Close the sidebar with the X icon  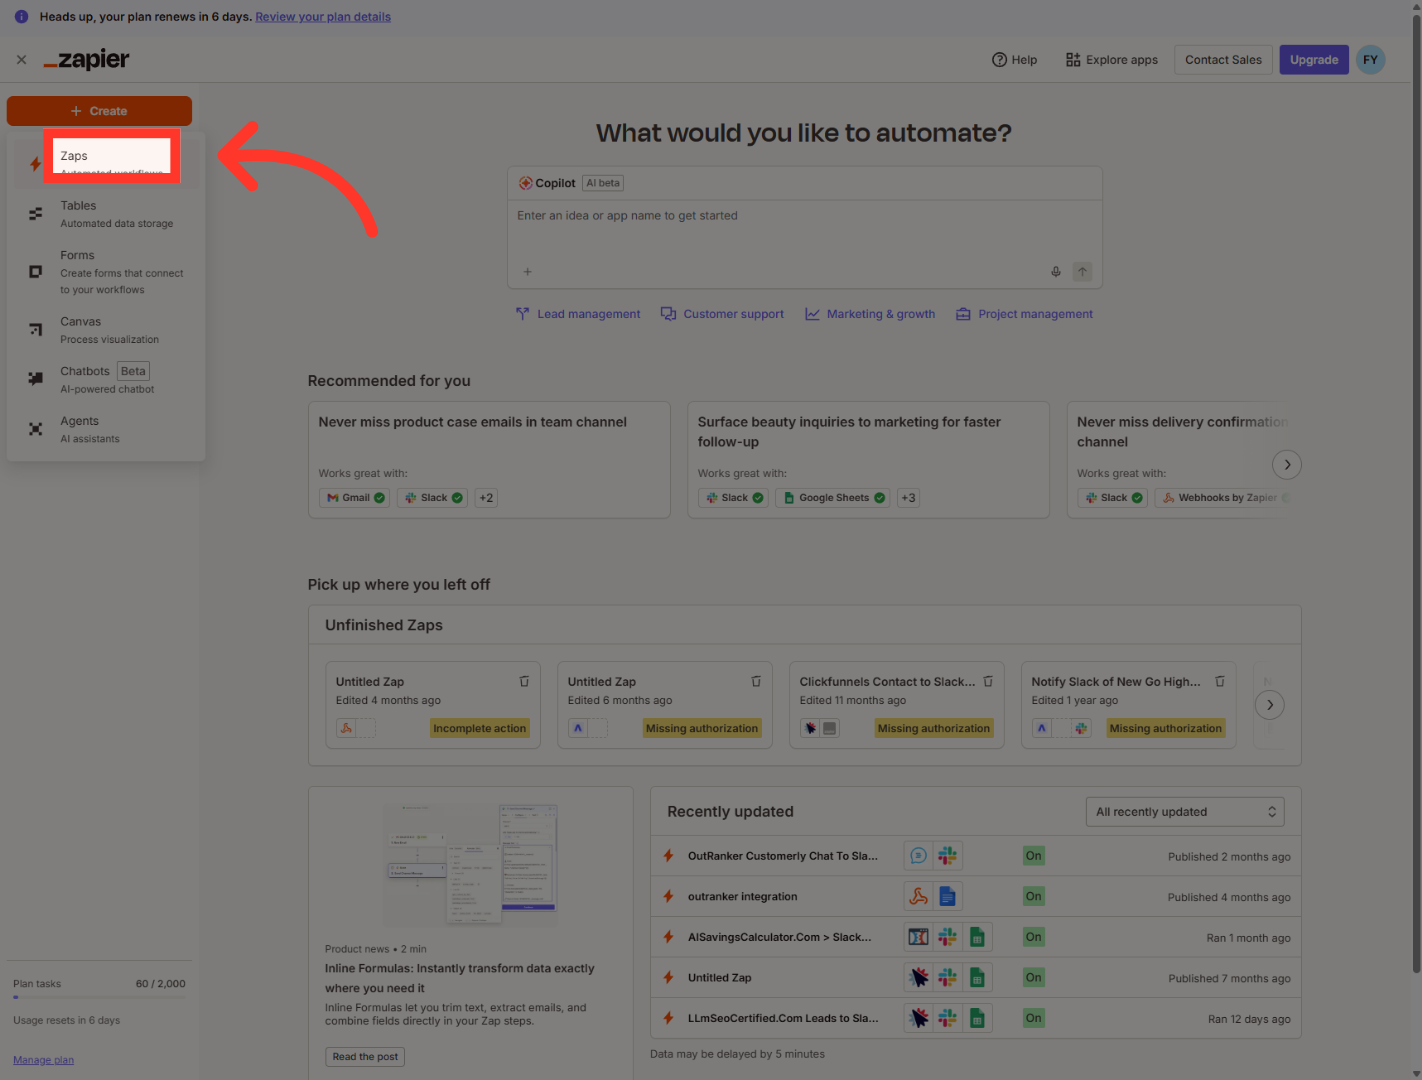tap(21, 60)
